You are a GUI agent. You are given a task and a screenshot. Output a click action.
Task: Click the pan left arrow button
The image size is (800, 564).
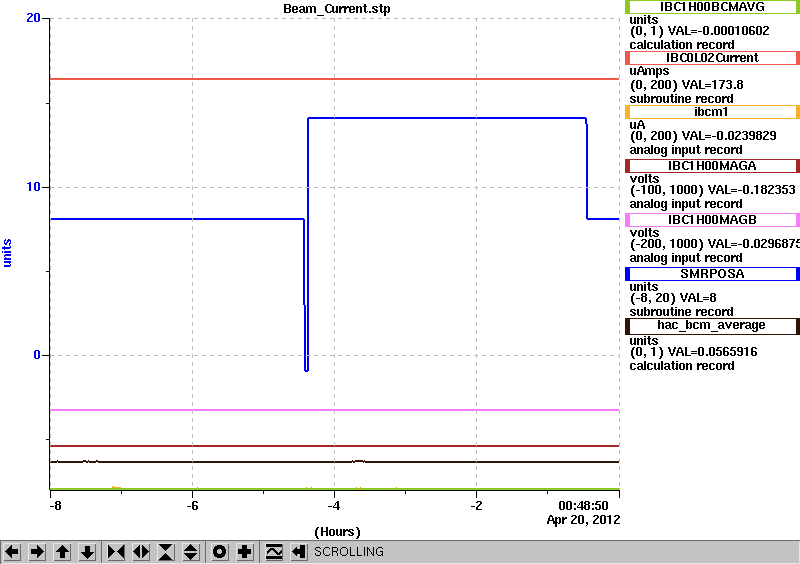(x=12, y=552)
